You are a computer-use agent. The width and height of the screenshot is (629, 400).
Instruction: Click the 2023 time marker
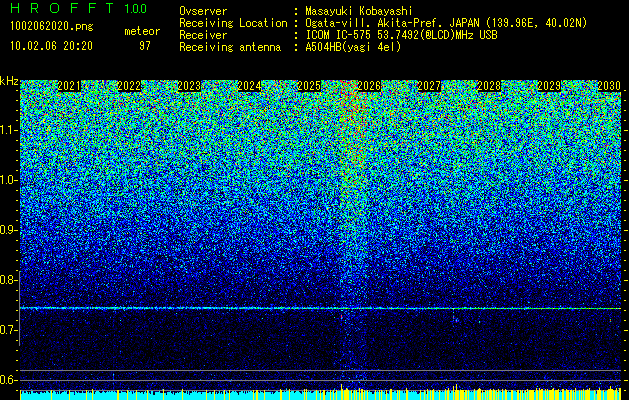pos(189,86)
